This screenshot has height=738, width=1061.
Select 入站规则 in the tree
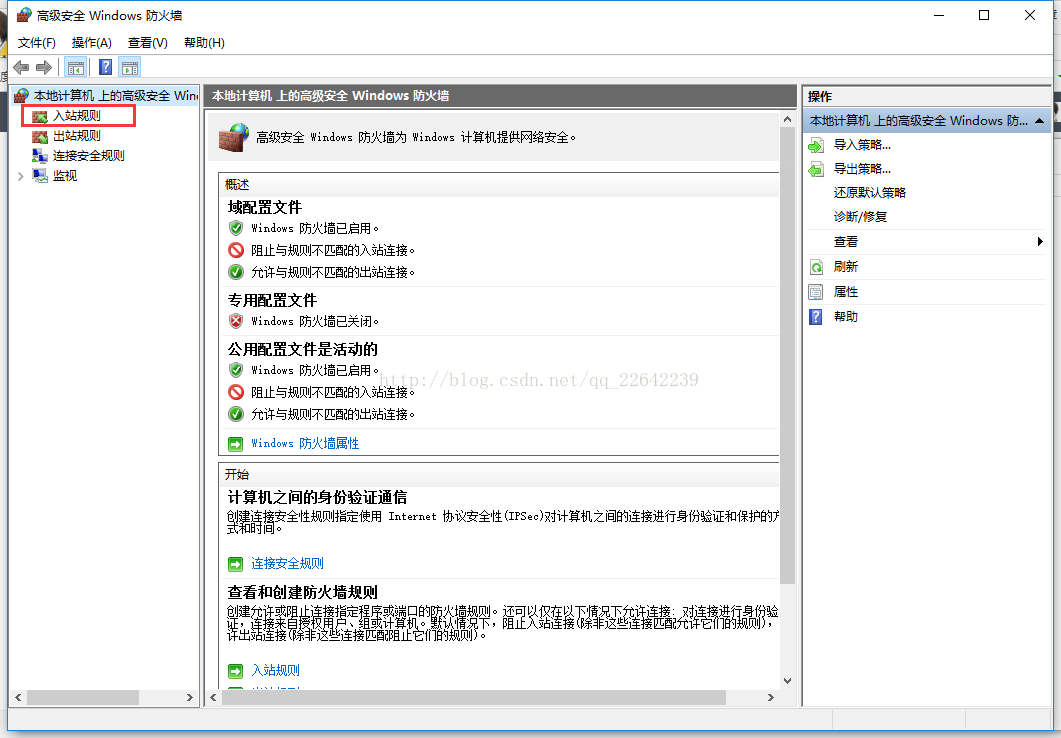pyautogui.click(x=76, y=116)
